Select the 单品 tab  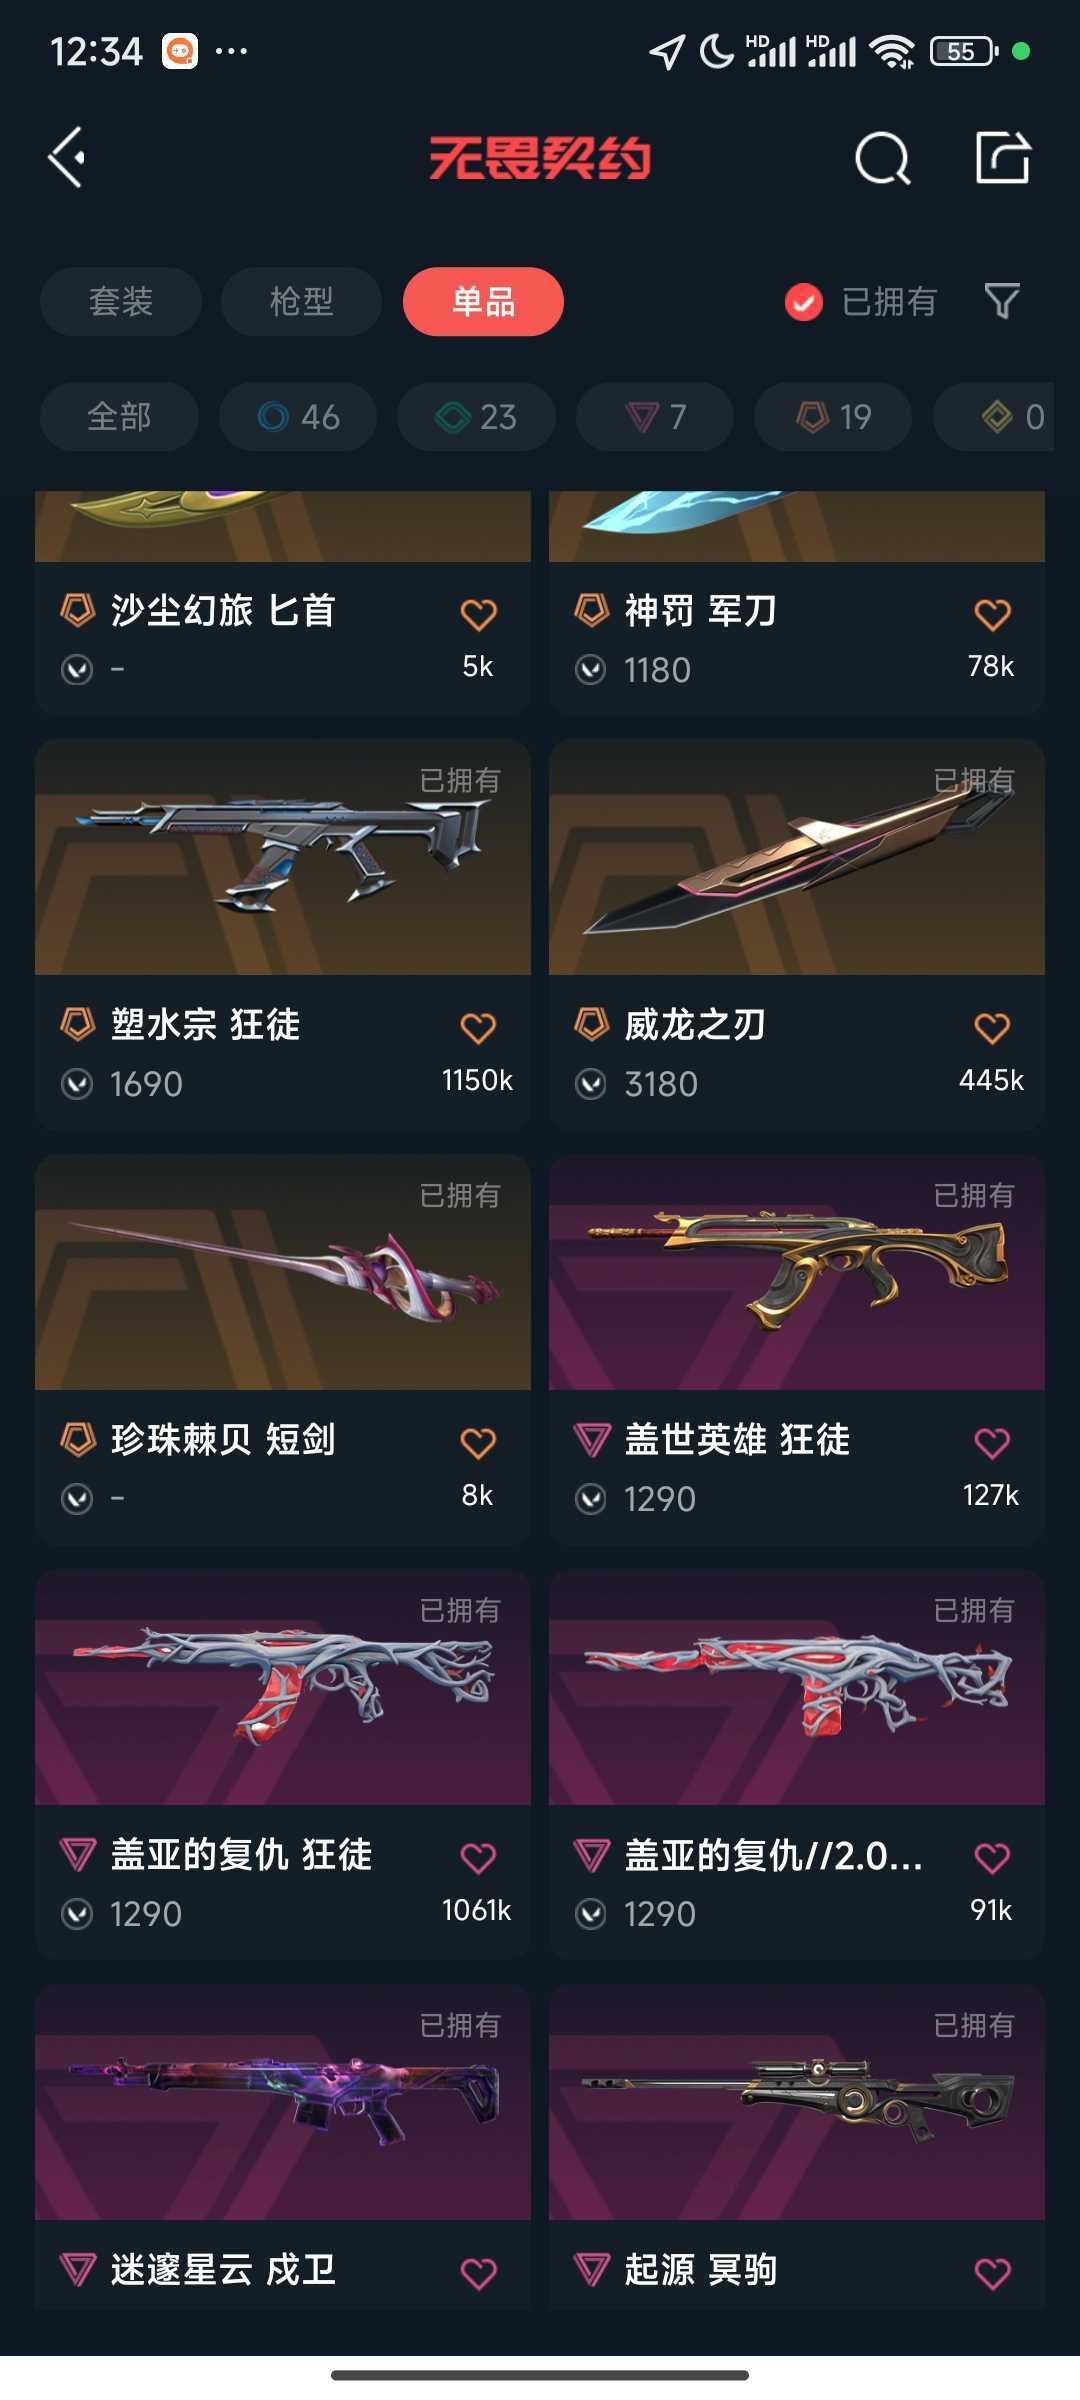pos(483,301)
